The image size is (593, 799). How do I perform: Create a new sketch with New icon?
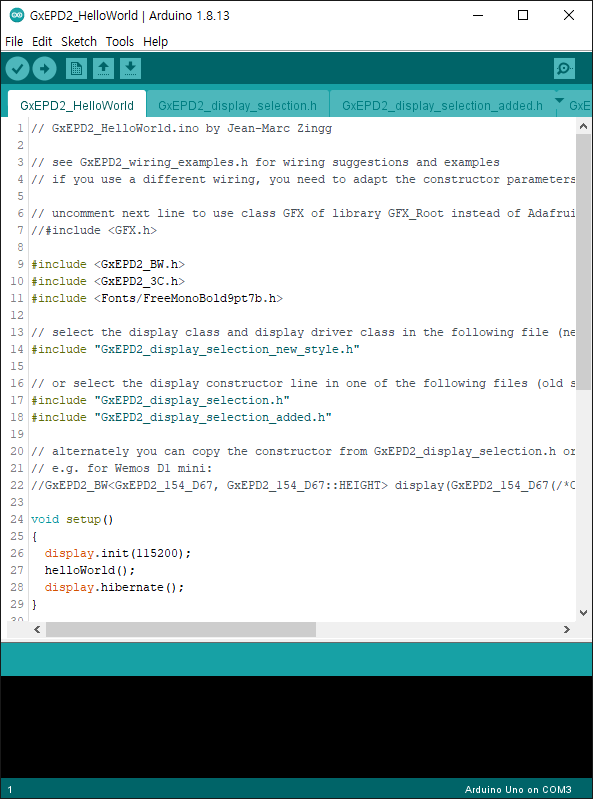pyautogui.click(x=76, y=68)
